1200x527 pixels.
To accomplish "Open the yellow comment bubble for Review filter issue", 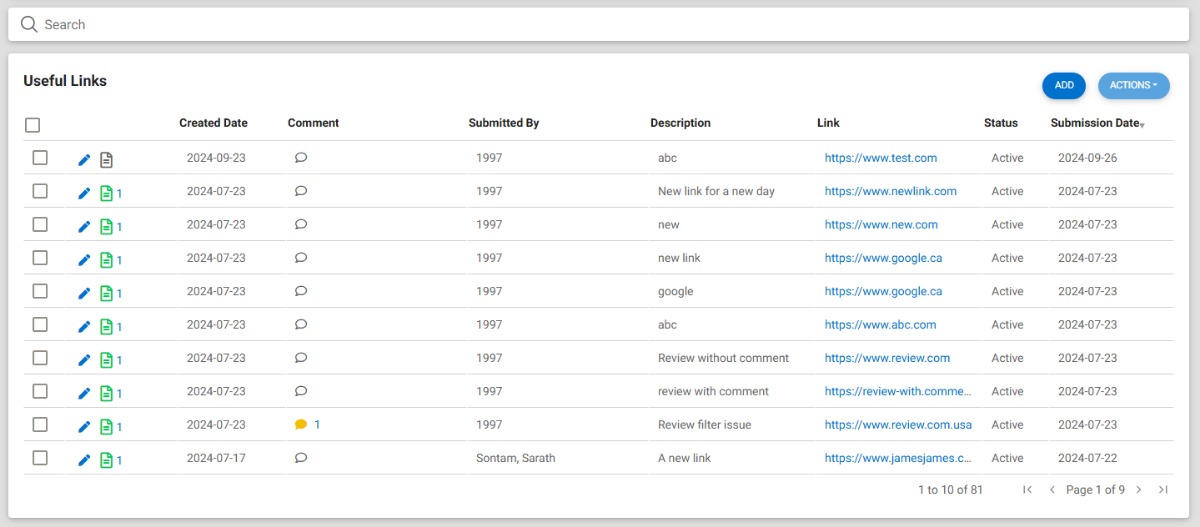I will point(301,425).
